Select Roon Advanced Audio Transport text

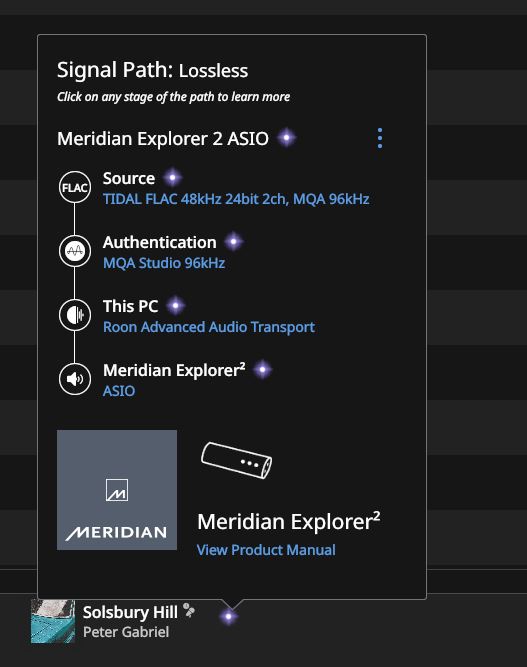tap(209, 327)
